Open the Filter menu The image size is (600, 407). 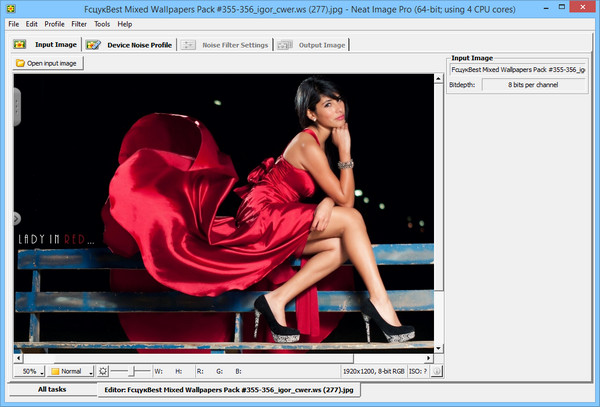coord(78,23)
